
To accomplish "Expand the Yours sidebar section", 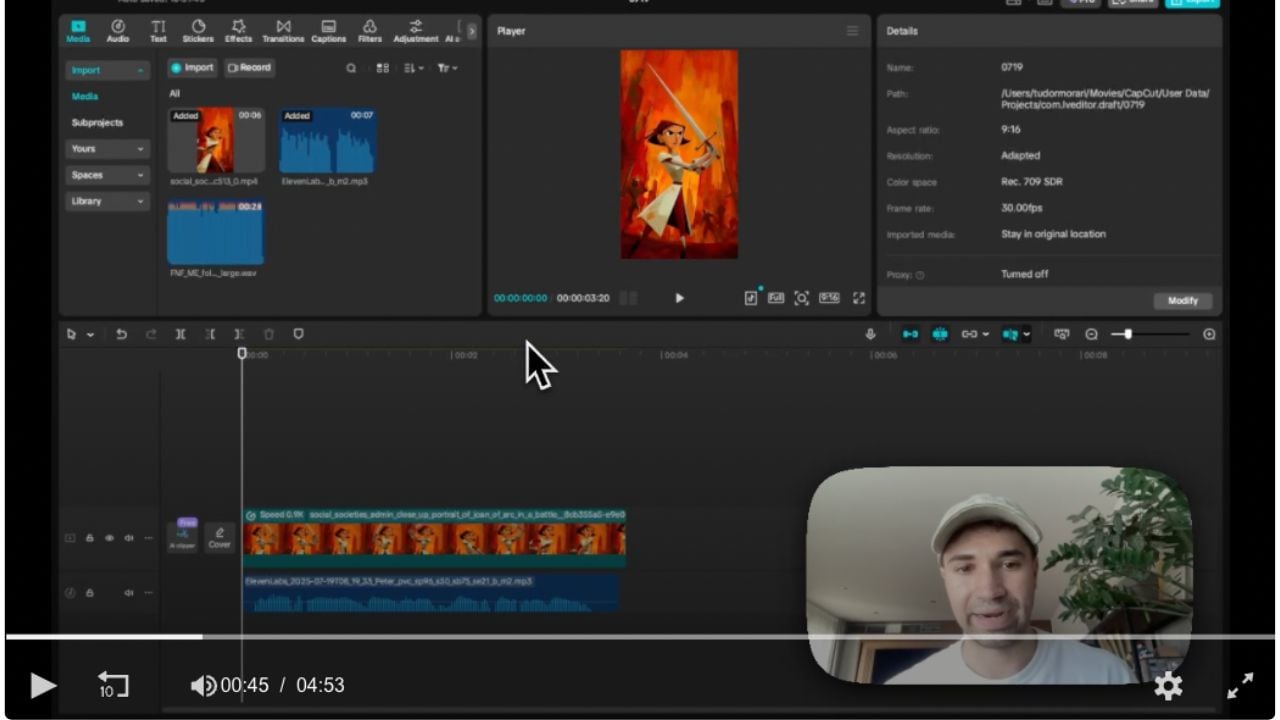I will [x=108, y=149].
